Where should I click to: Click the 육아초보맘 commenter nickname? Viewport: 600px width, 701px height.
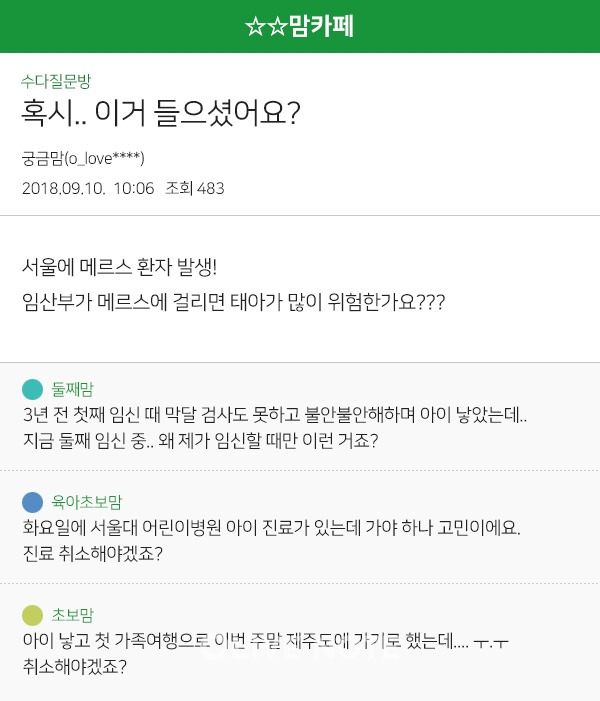point(87,502)
